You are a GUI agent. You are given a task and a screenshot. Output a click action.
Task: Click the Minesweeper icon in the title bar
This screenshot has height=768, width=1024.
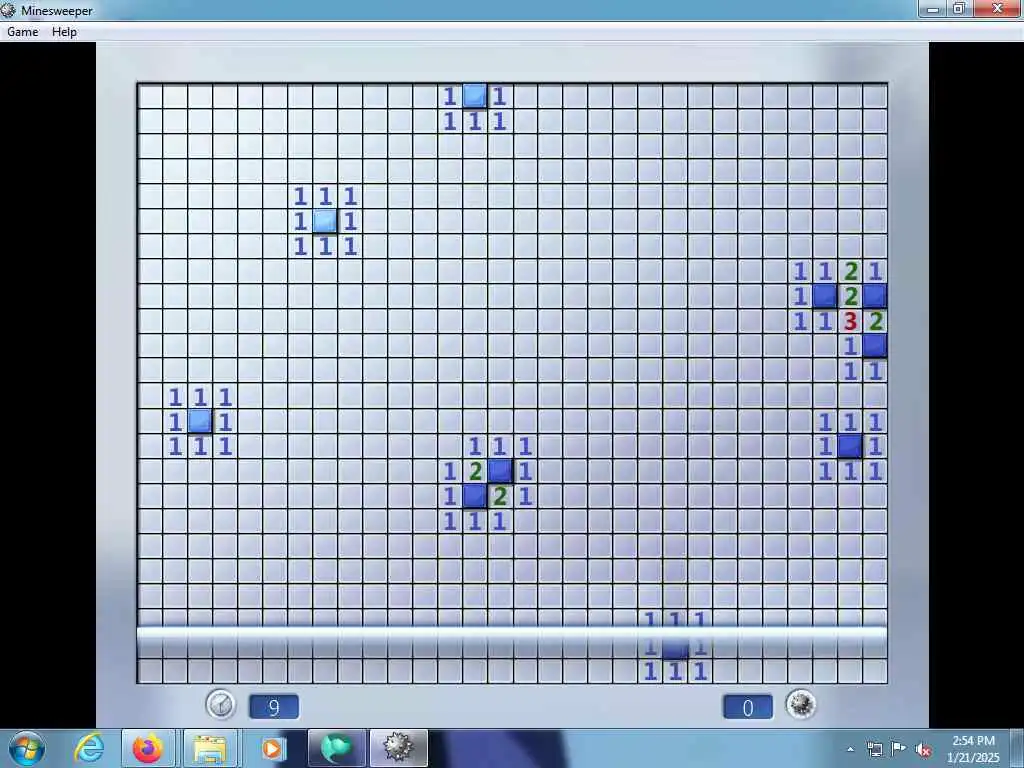[x=8, y=10]
